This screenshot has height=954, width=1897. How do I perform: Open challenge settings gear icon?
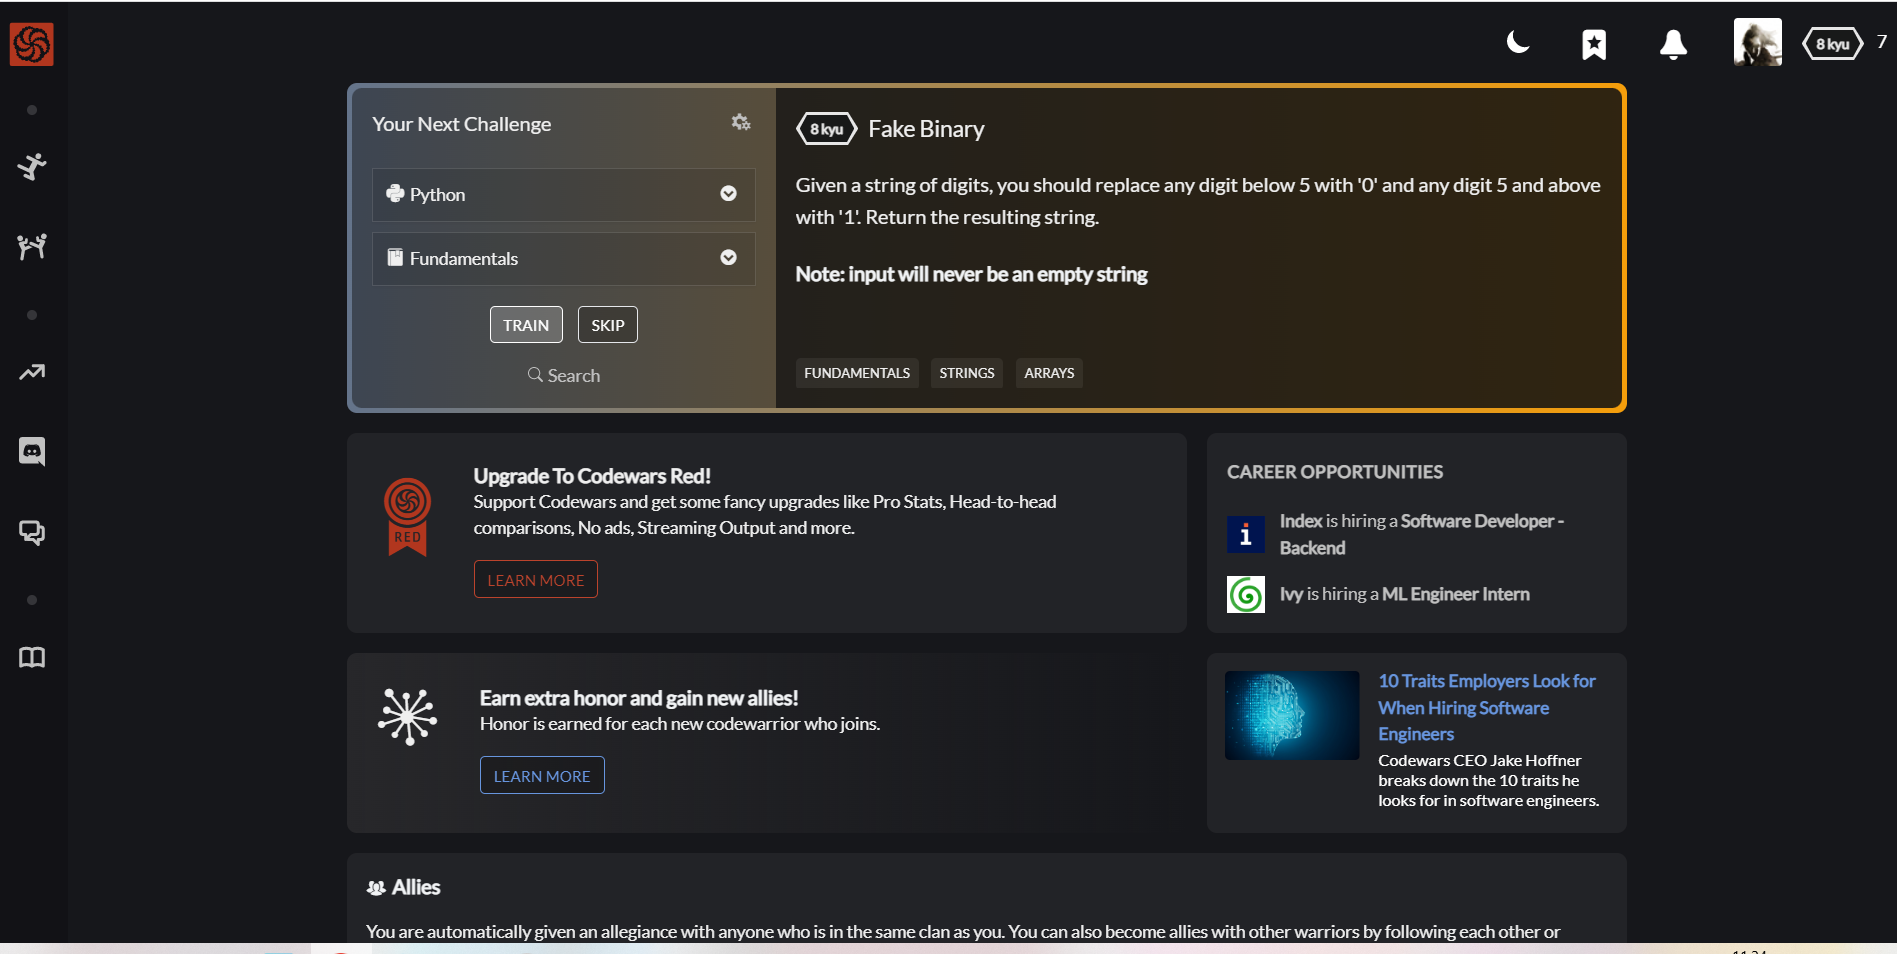point(741,122)
